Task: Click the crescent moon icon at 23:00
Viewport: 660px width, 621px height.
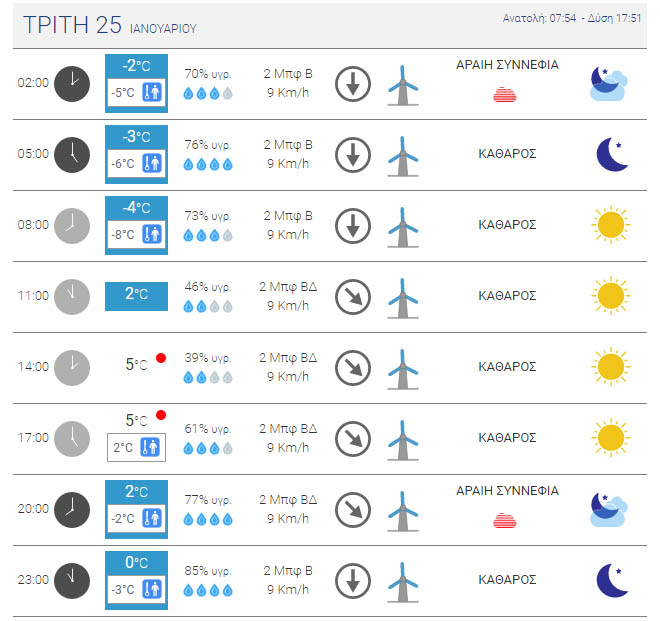Action: 611,580
